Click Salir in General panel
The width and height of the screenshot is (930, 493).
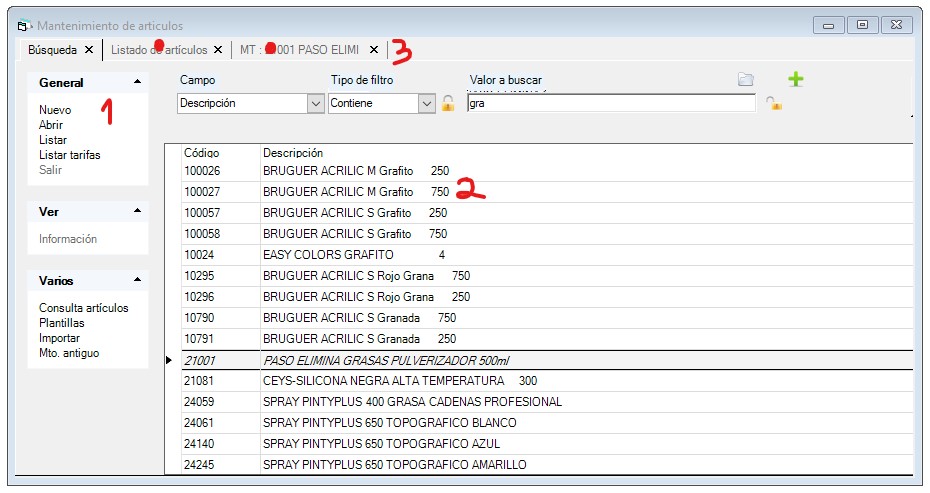(50, 170)
